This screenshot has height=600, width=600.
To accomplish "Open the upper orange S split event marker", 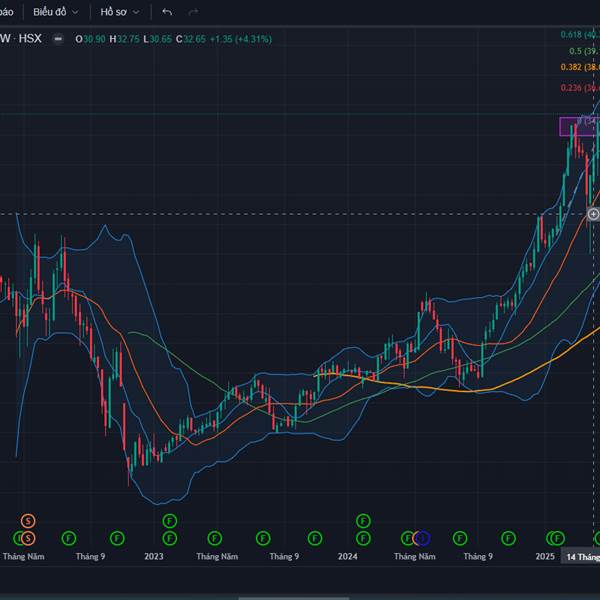I will click(x=28, y=521).
